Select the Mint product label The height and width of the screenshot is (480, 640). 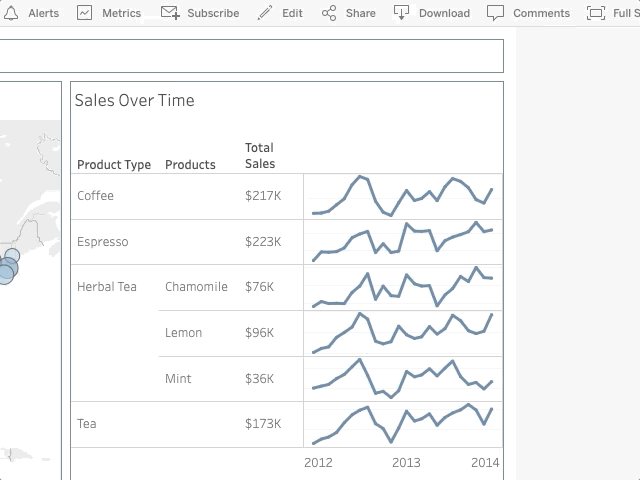click(178, 379)
